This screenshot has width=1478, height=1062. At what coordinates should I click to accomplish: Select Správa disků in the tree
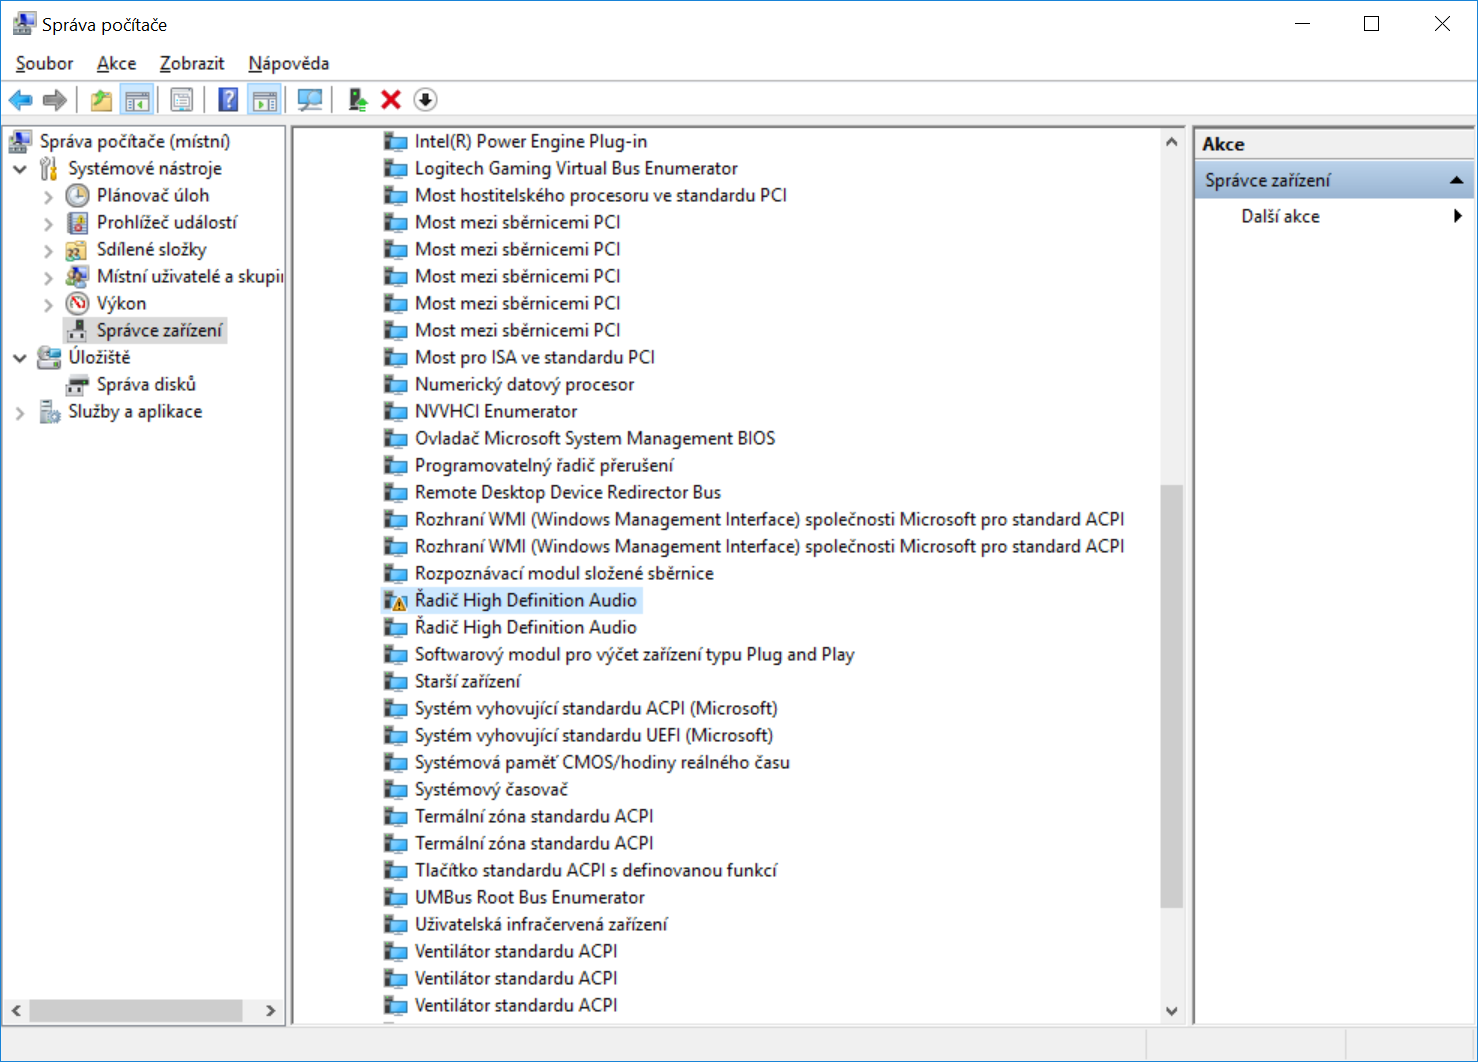coord(146,385)
